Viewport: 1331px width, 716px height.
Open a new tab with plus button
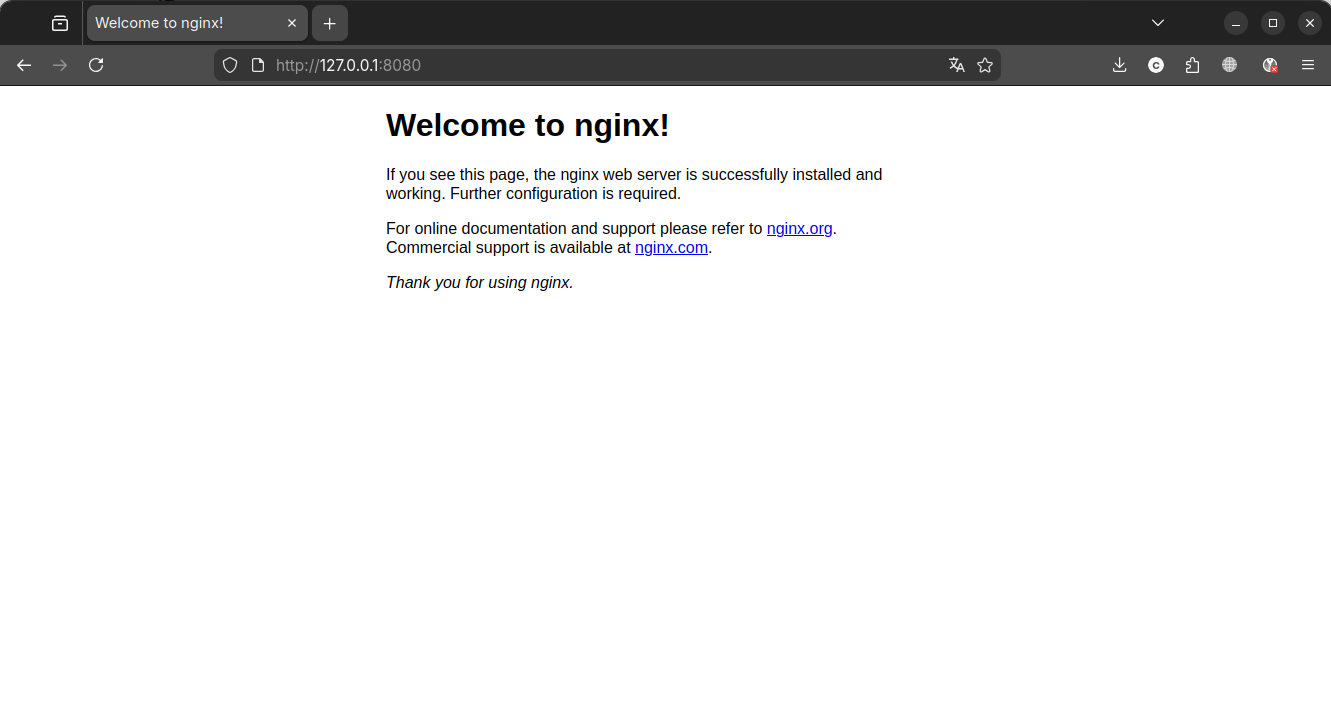(330, 23)
